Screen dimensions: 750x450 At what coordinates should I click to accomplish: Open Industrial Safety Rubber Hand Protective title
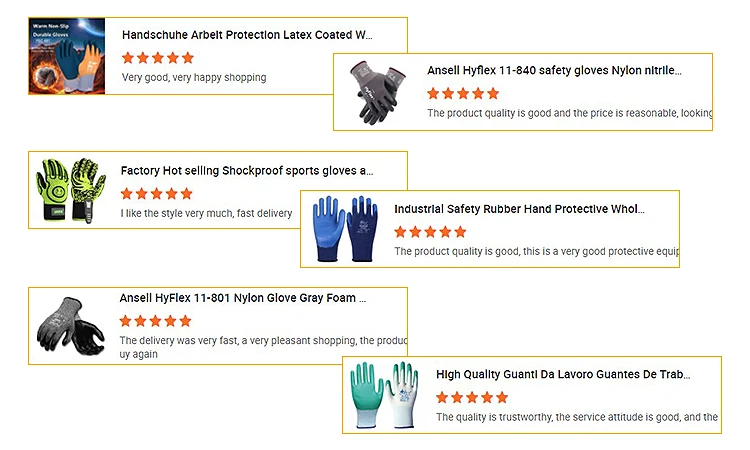click(519, 210)
